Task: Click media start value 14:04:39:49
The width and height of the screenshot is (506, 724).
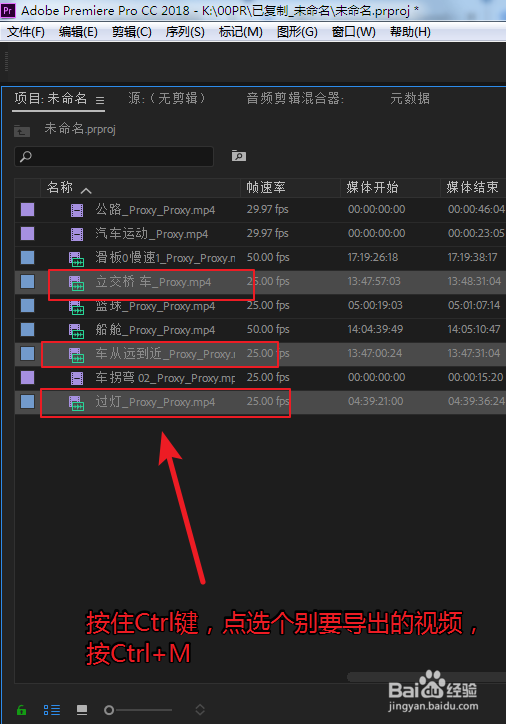Action: 375,329
